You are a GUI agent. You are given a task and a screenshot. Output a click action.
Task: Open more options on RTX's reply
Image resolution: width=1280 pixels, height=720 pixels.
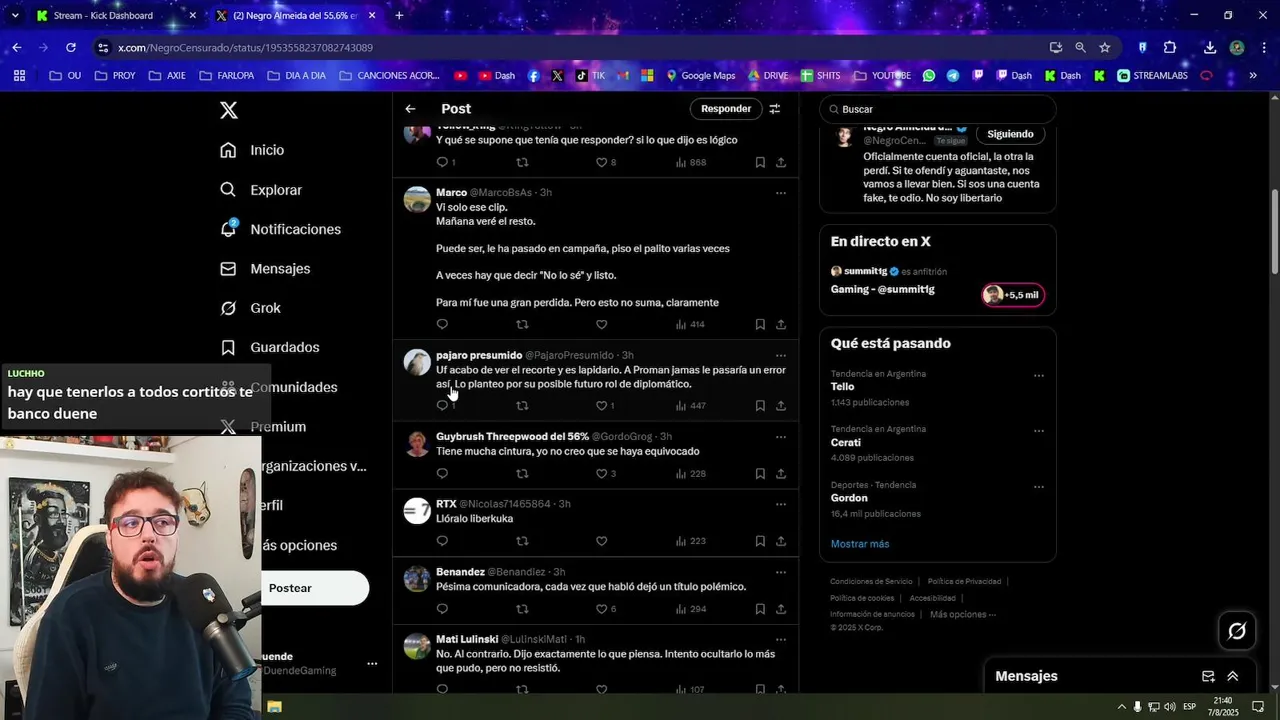(781, 505)
